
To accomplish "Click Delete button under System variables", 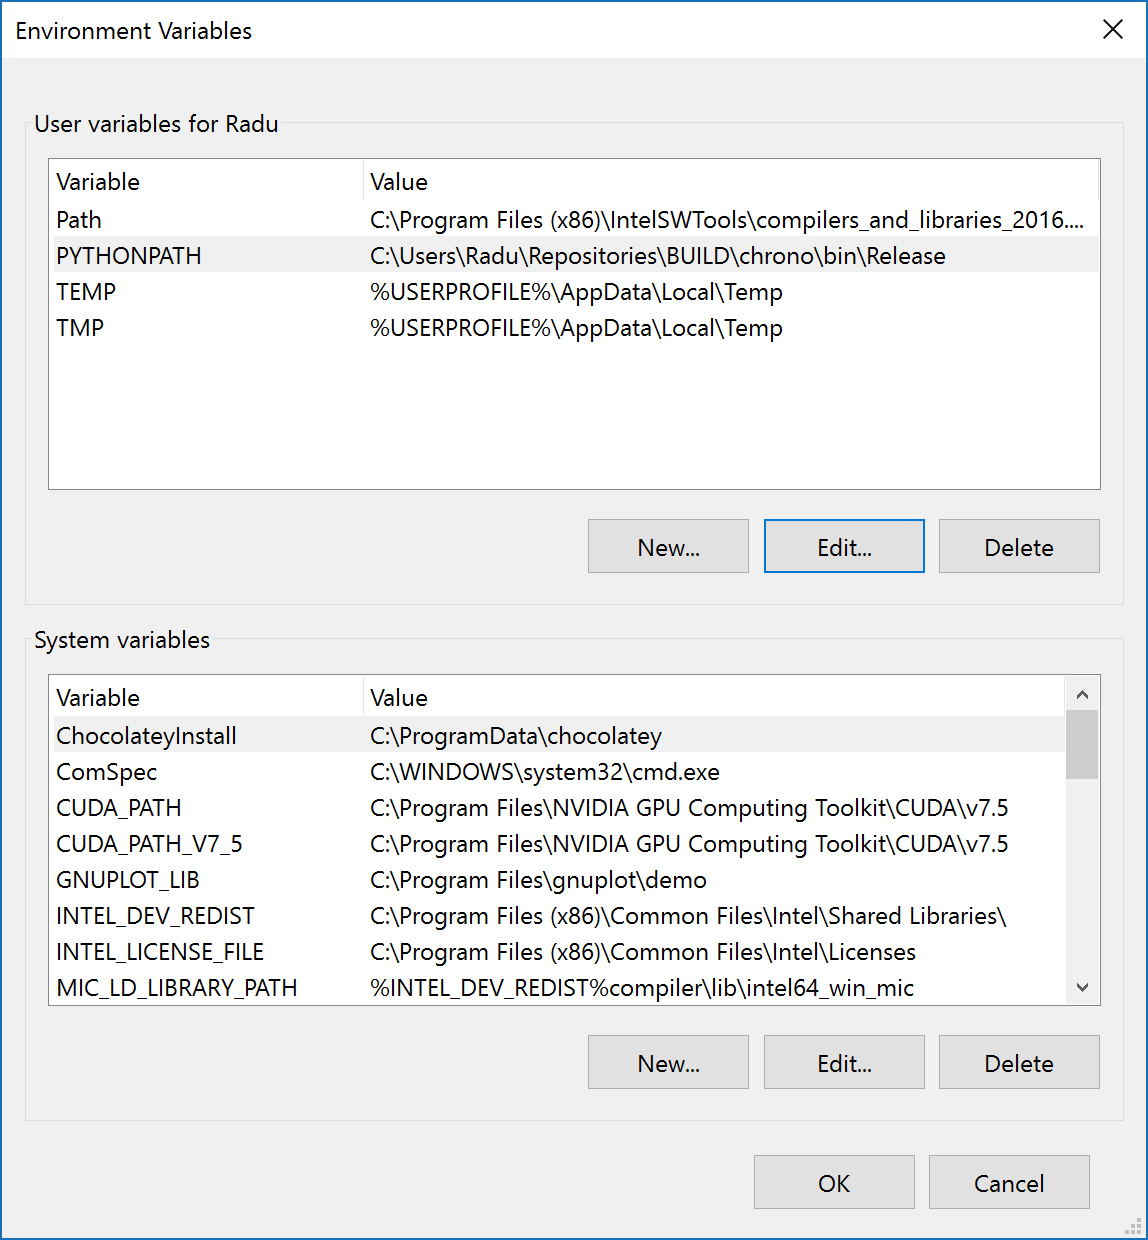I will [x=1019, y=1062].
